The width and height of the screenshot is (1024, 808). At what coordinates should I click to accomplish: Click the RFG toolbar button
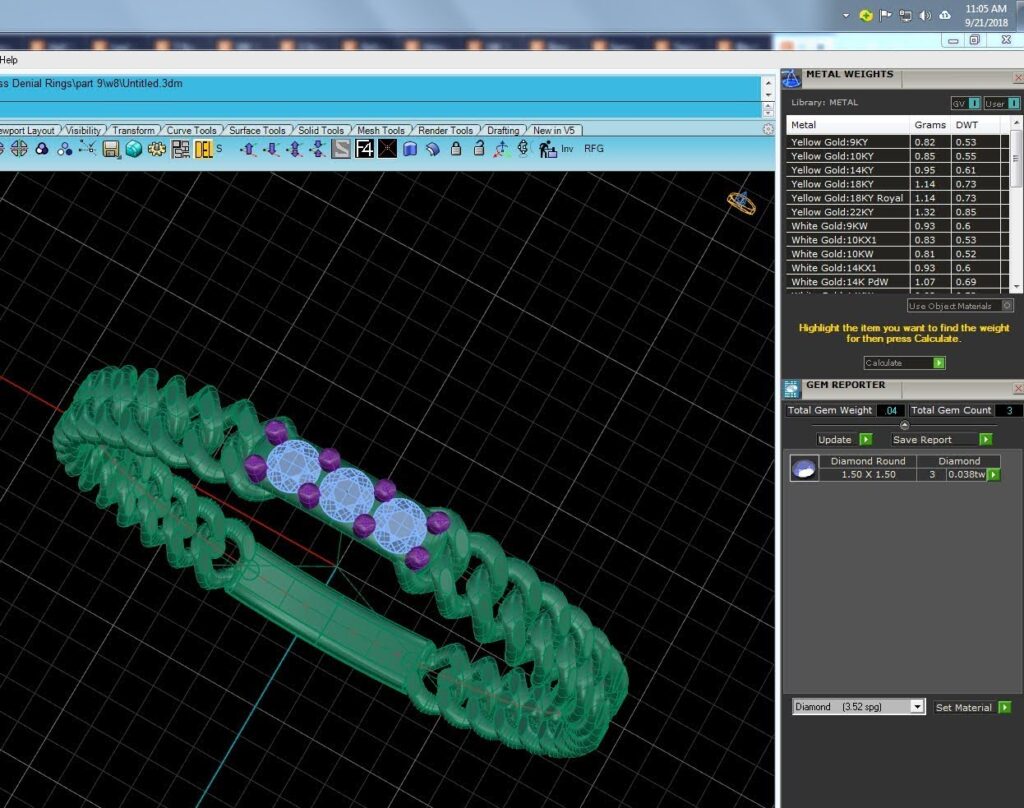click(x=594, y=149)
